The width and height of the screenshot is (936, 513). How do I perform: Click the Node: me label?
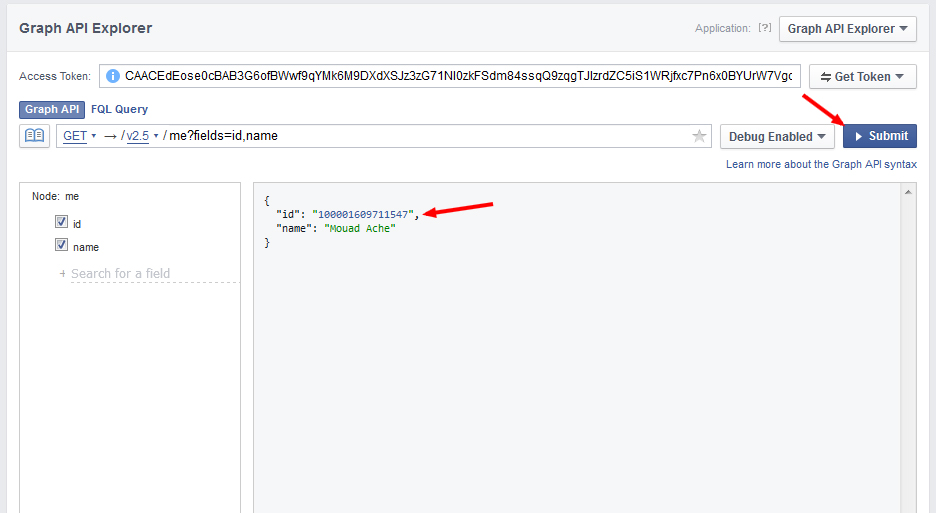[56, 196]
